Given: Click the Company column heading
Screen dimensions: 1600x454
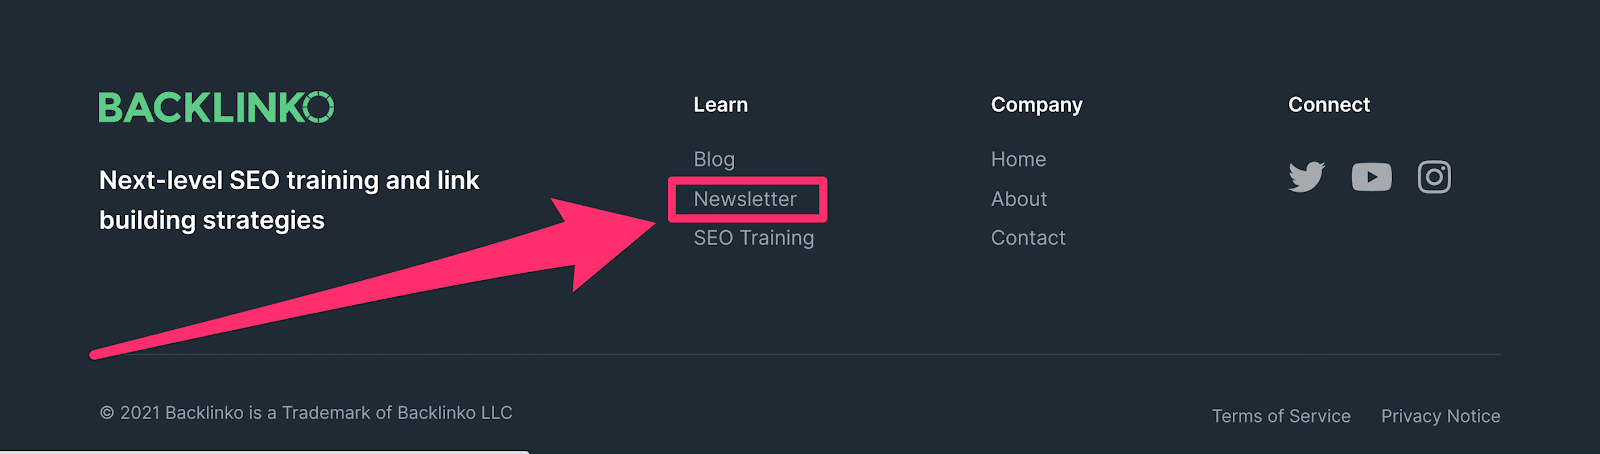Looking at the screenshot, I should click(1036, 105).
